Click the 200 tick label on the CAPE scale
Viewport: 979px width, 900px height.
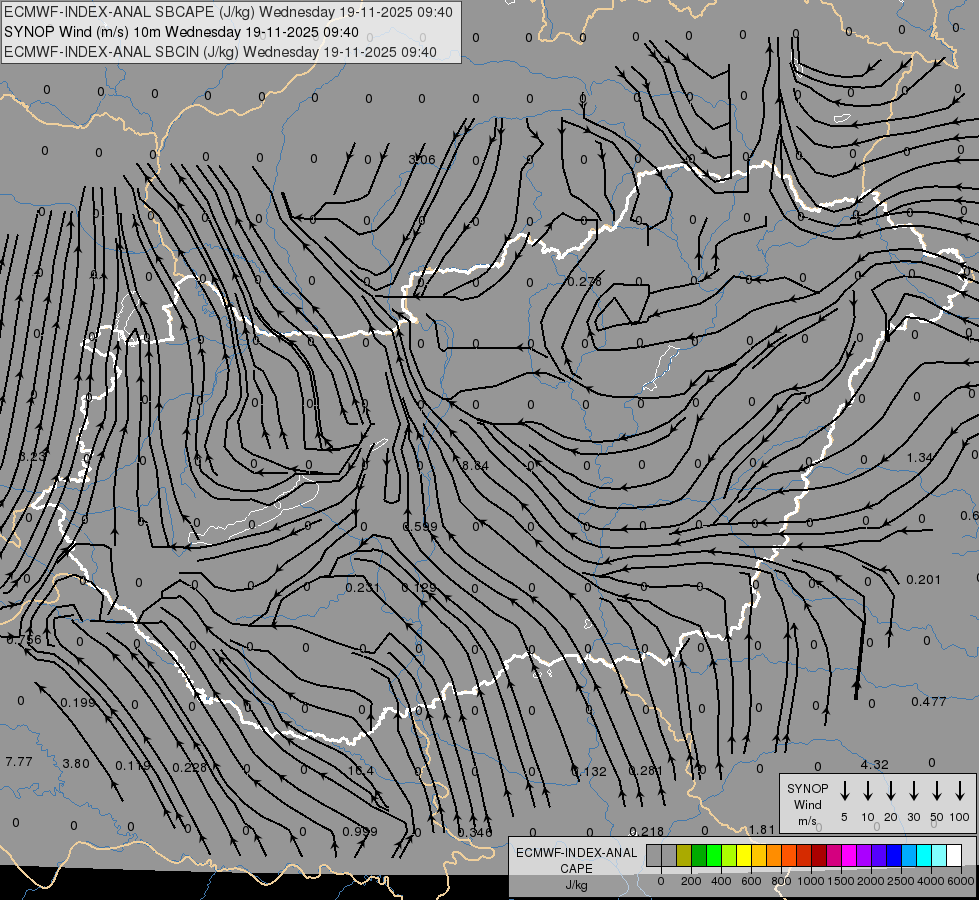pyautogui.click(x=691, y=881)
